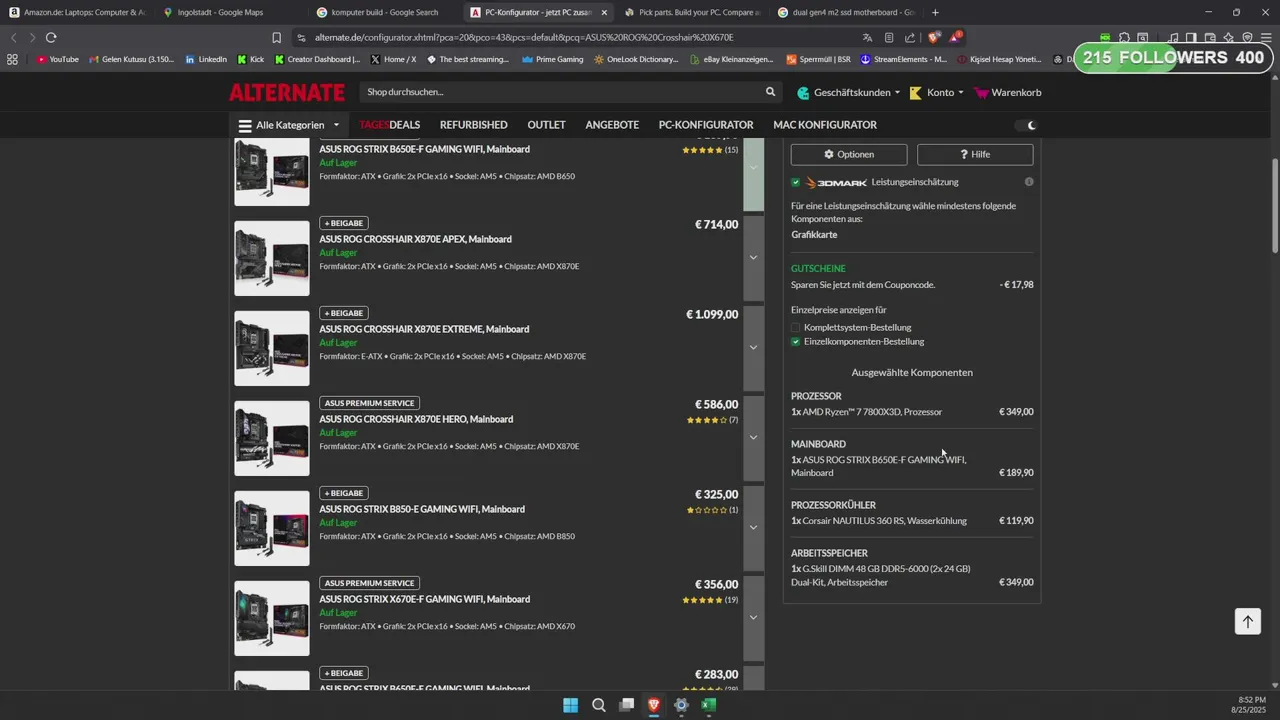Viewport: 1280px width, 720px height.
Task: Open Brave browser from taskbar
Action: (x=654, y=705)
